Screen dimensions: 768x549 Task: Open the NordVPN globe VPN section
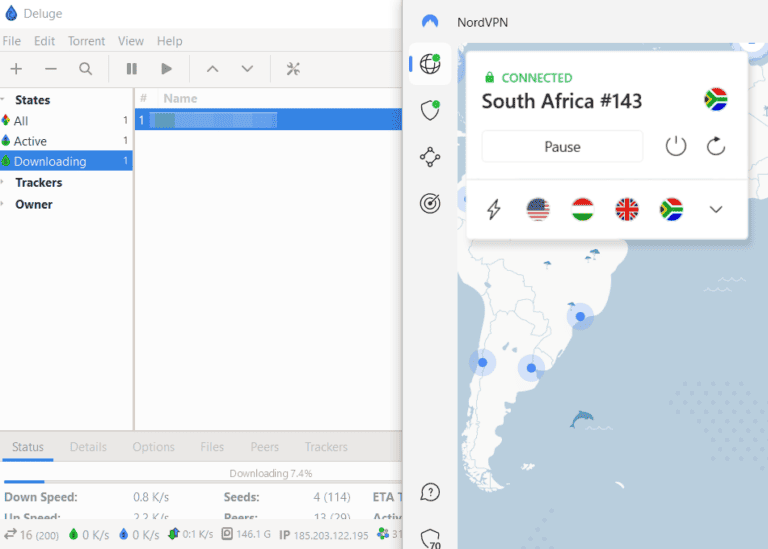coord(430,64)
